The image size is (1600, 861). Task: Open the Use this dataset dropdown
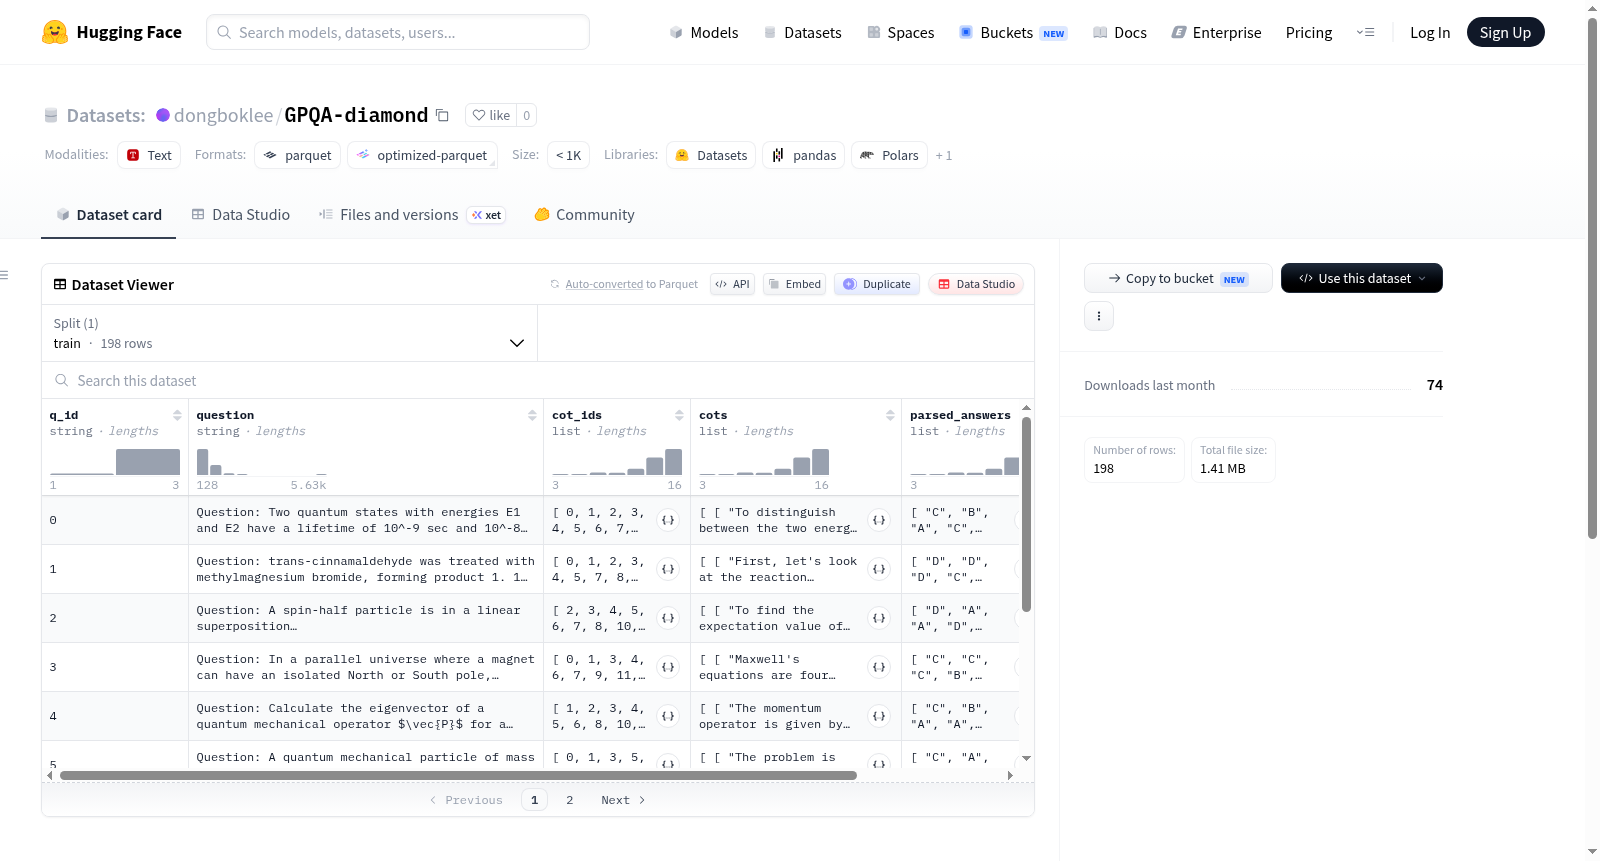click(1362, 278)
